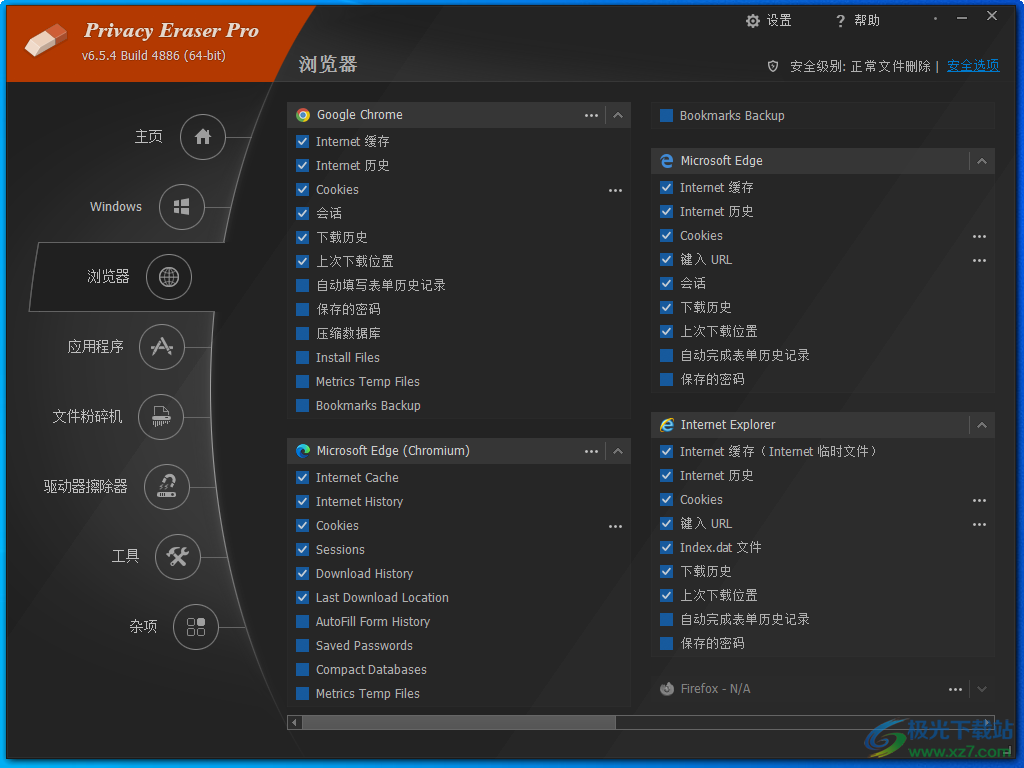Open the 设置 (Settings) menu

pos(768,20)
